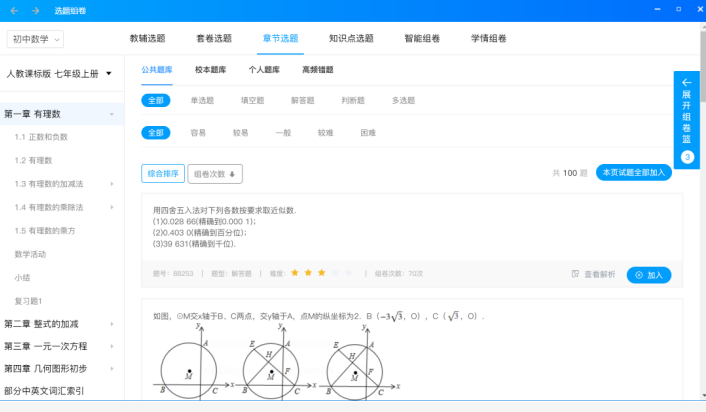Click the vertical scrollbar on right edge
The height and width of the screenshot is (412, 706).
point(703,211)
